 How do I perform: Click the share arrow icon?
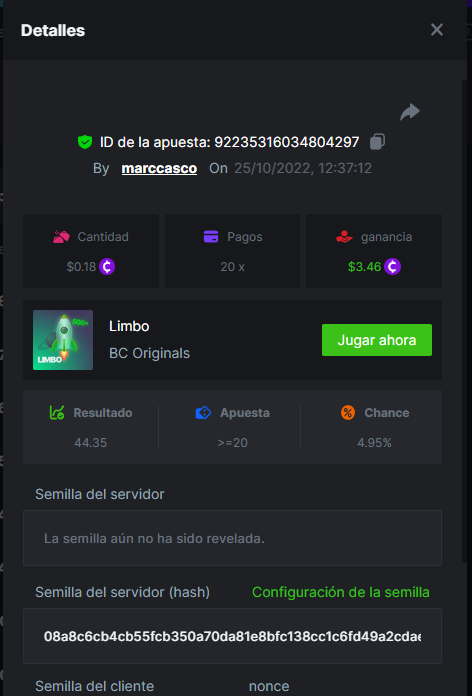410,112
